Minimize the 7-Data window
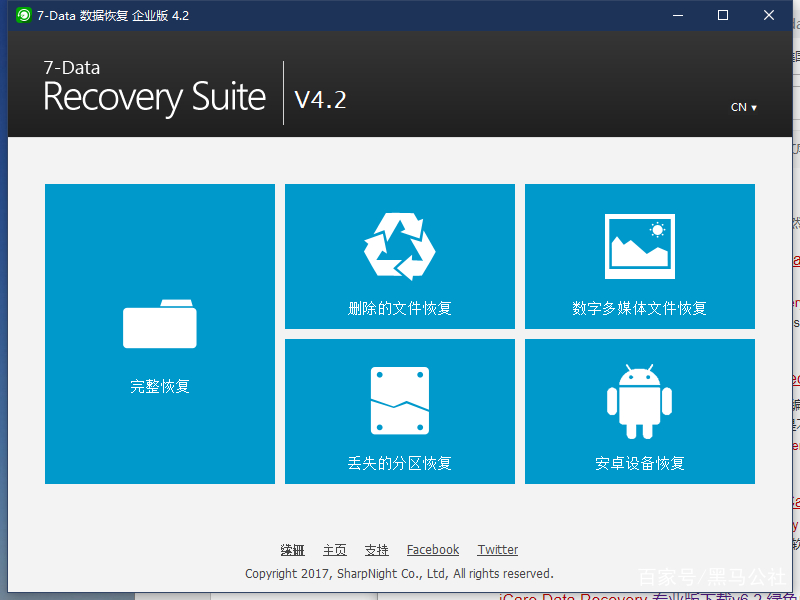The height and width of the screenshot is (600, 800). [678, 15]
